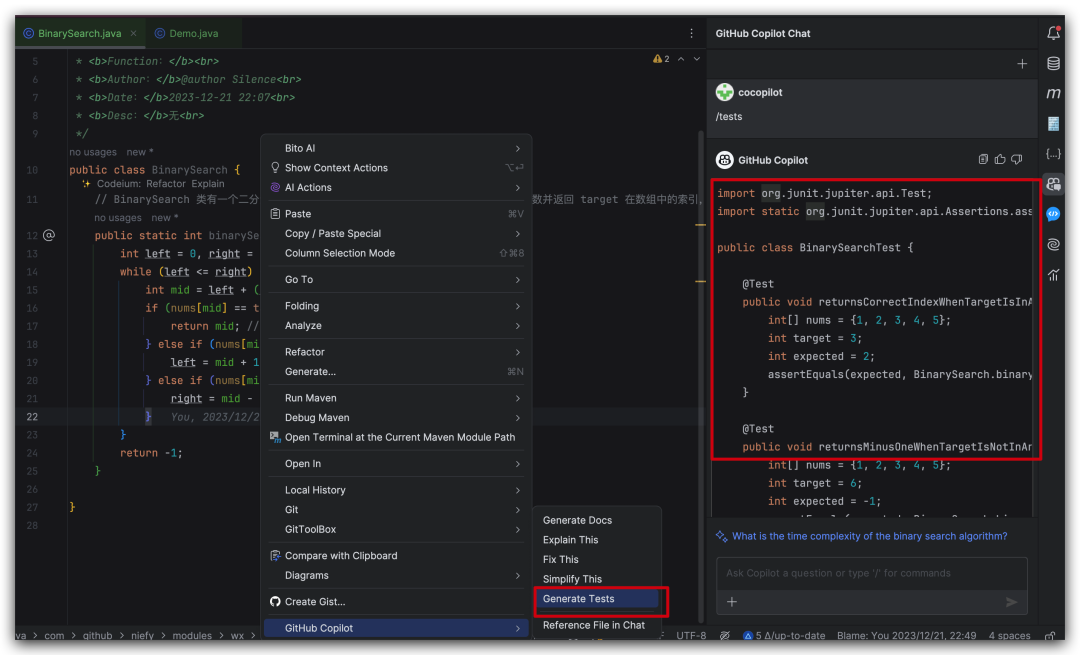Open the spiral tool window icon

pyautogui.click(x=1053, y=245)
